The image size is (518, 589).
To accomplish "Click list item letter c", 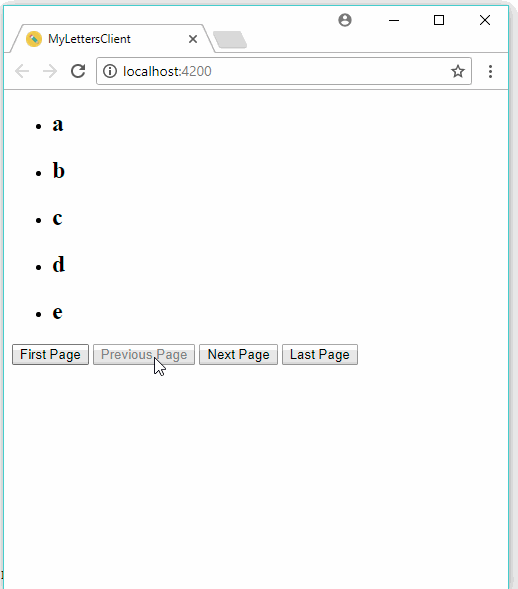I will [x=57, y=218].
